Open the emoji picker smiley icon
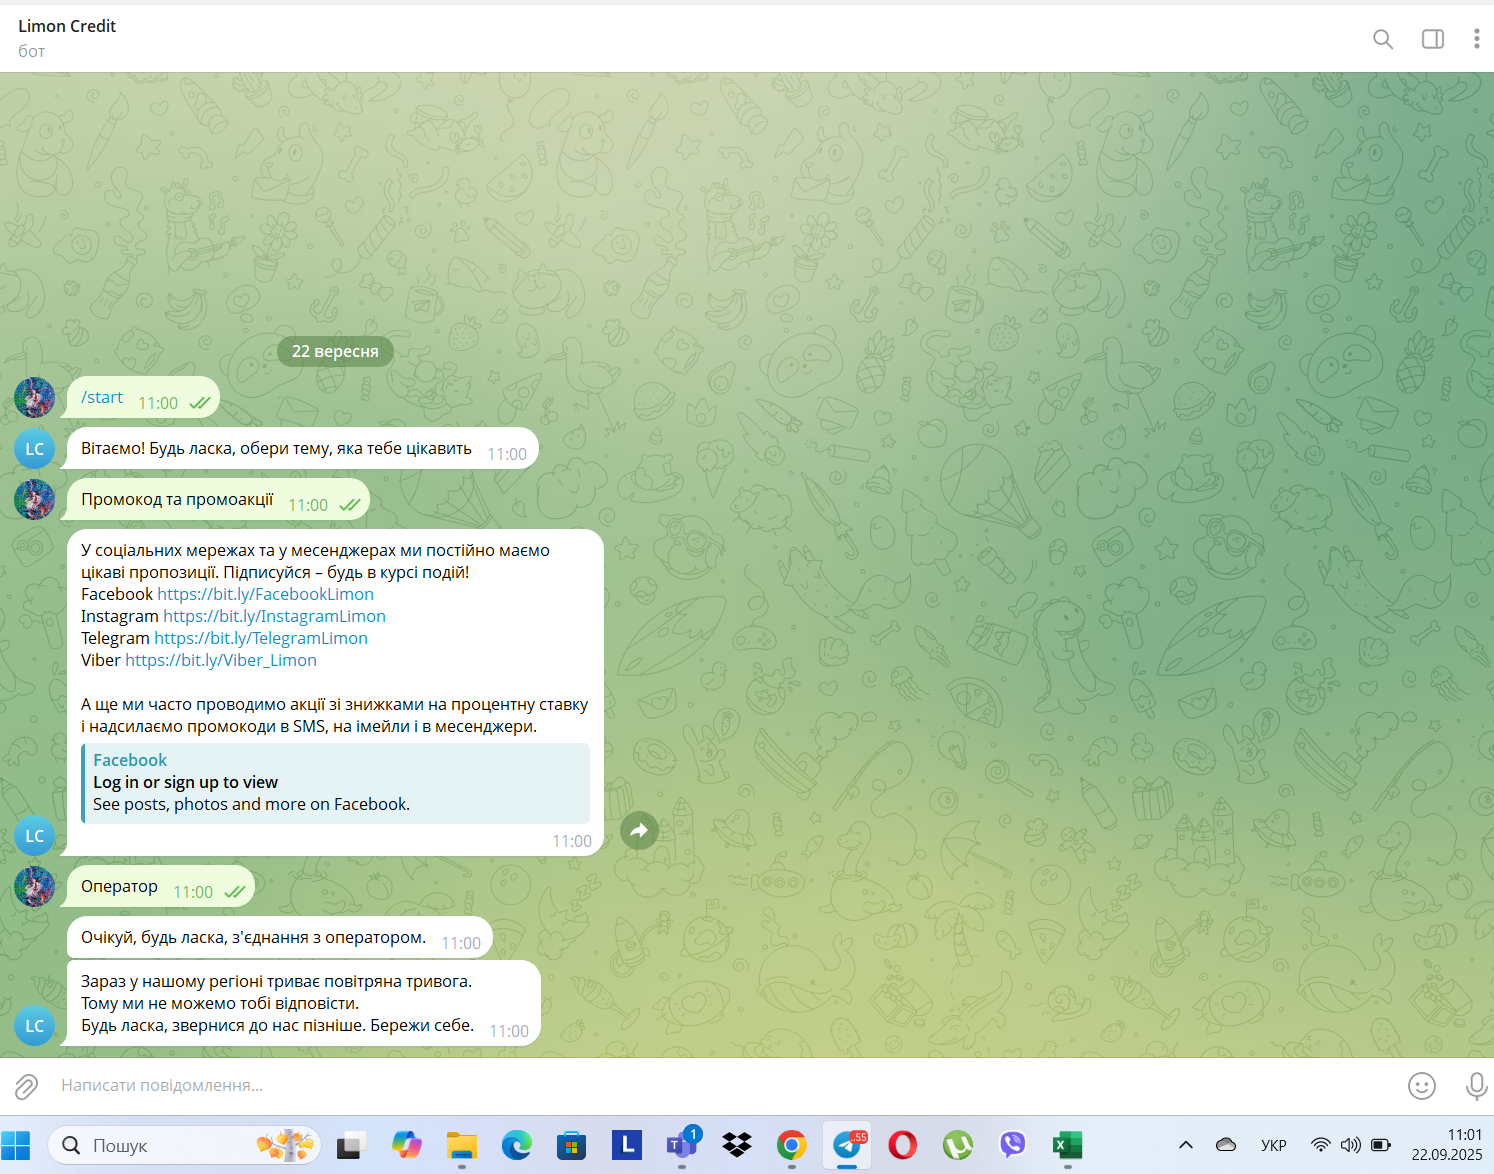Image resolution: width=1494 pixels, height=1174 pixels. (1421, 1086)
